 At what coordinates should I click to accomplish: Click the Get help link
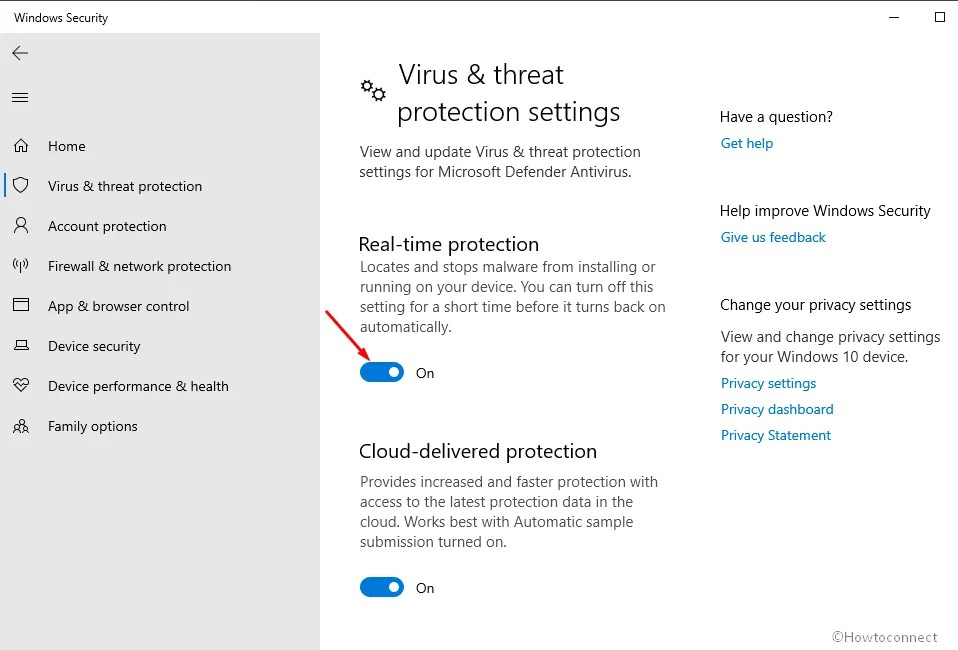click(x=746, y=143)
